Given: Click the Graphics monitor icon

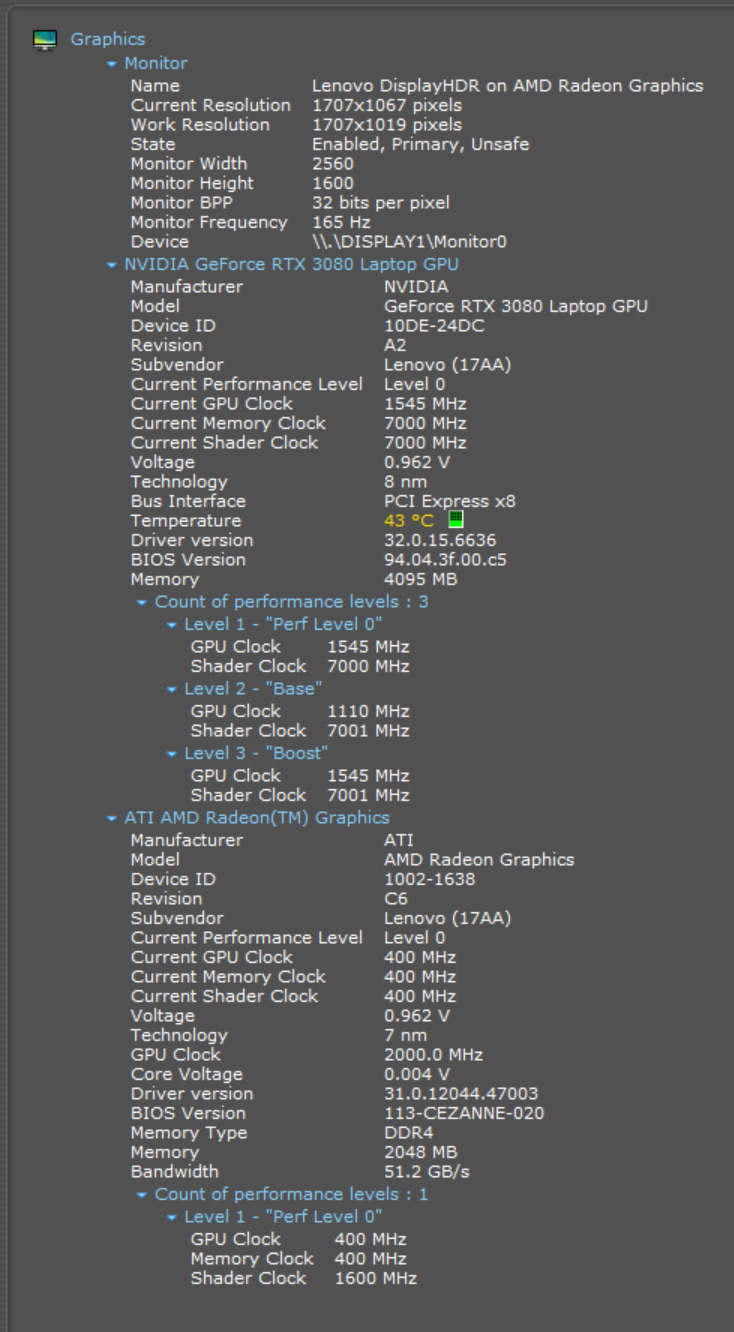Looking at the screenshot, I should 44,40.
